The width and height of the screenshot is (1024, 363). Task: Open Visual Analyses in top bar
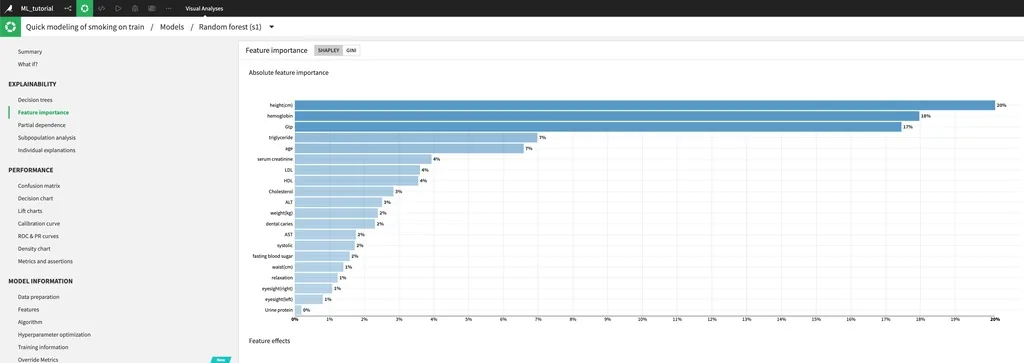pos(204,8)
